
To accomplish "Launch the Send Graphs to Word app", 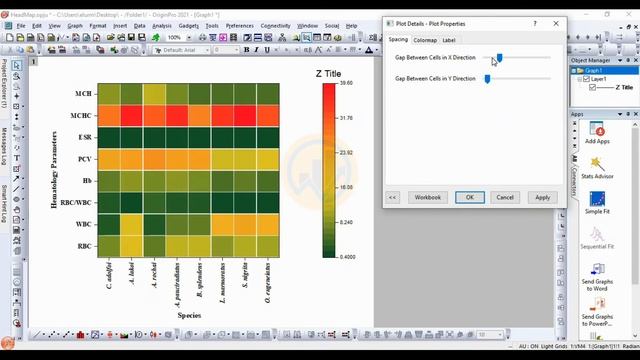I will click(x=597, y=277).
